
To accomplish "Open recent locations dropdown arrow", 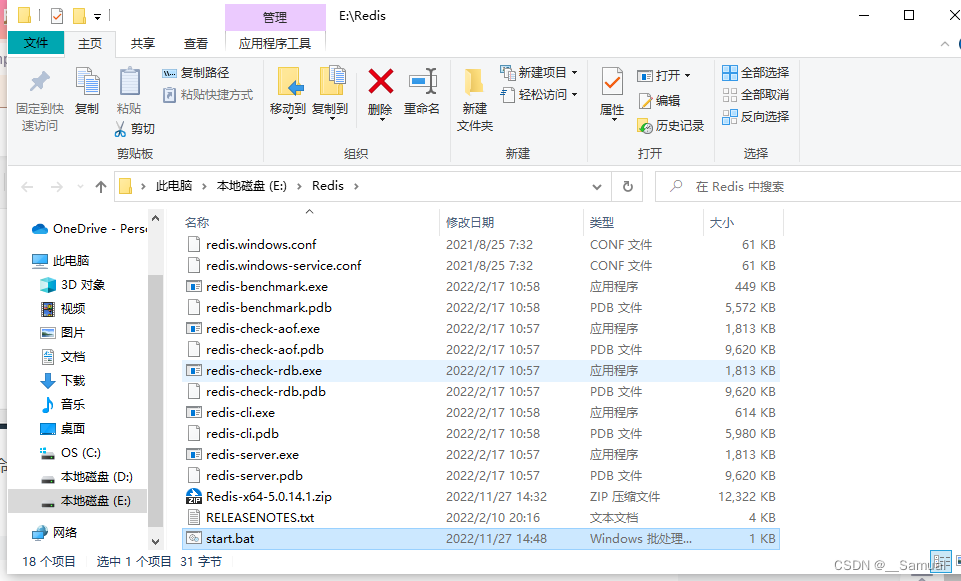I will [80, 187].
